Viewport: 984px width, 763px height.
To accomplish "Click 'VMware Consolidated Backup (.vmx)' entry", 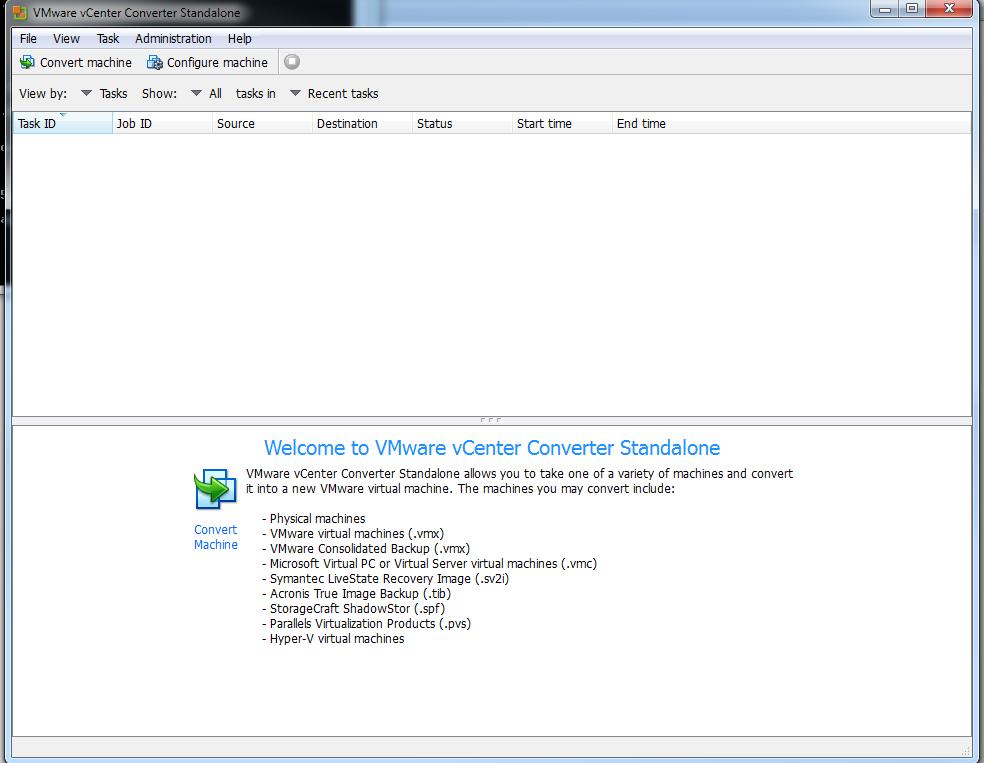I will tap(366, 548).
